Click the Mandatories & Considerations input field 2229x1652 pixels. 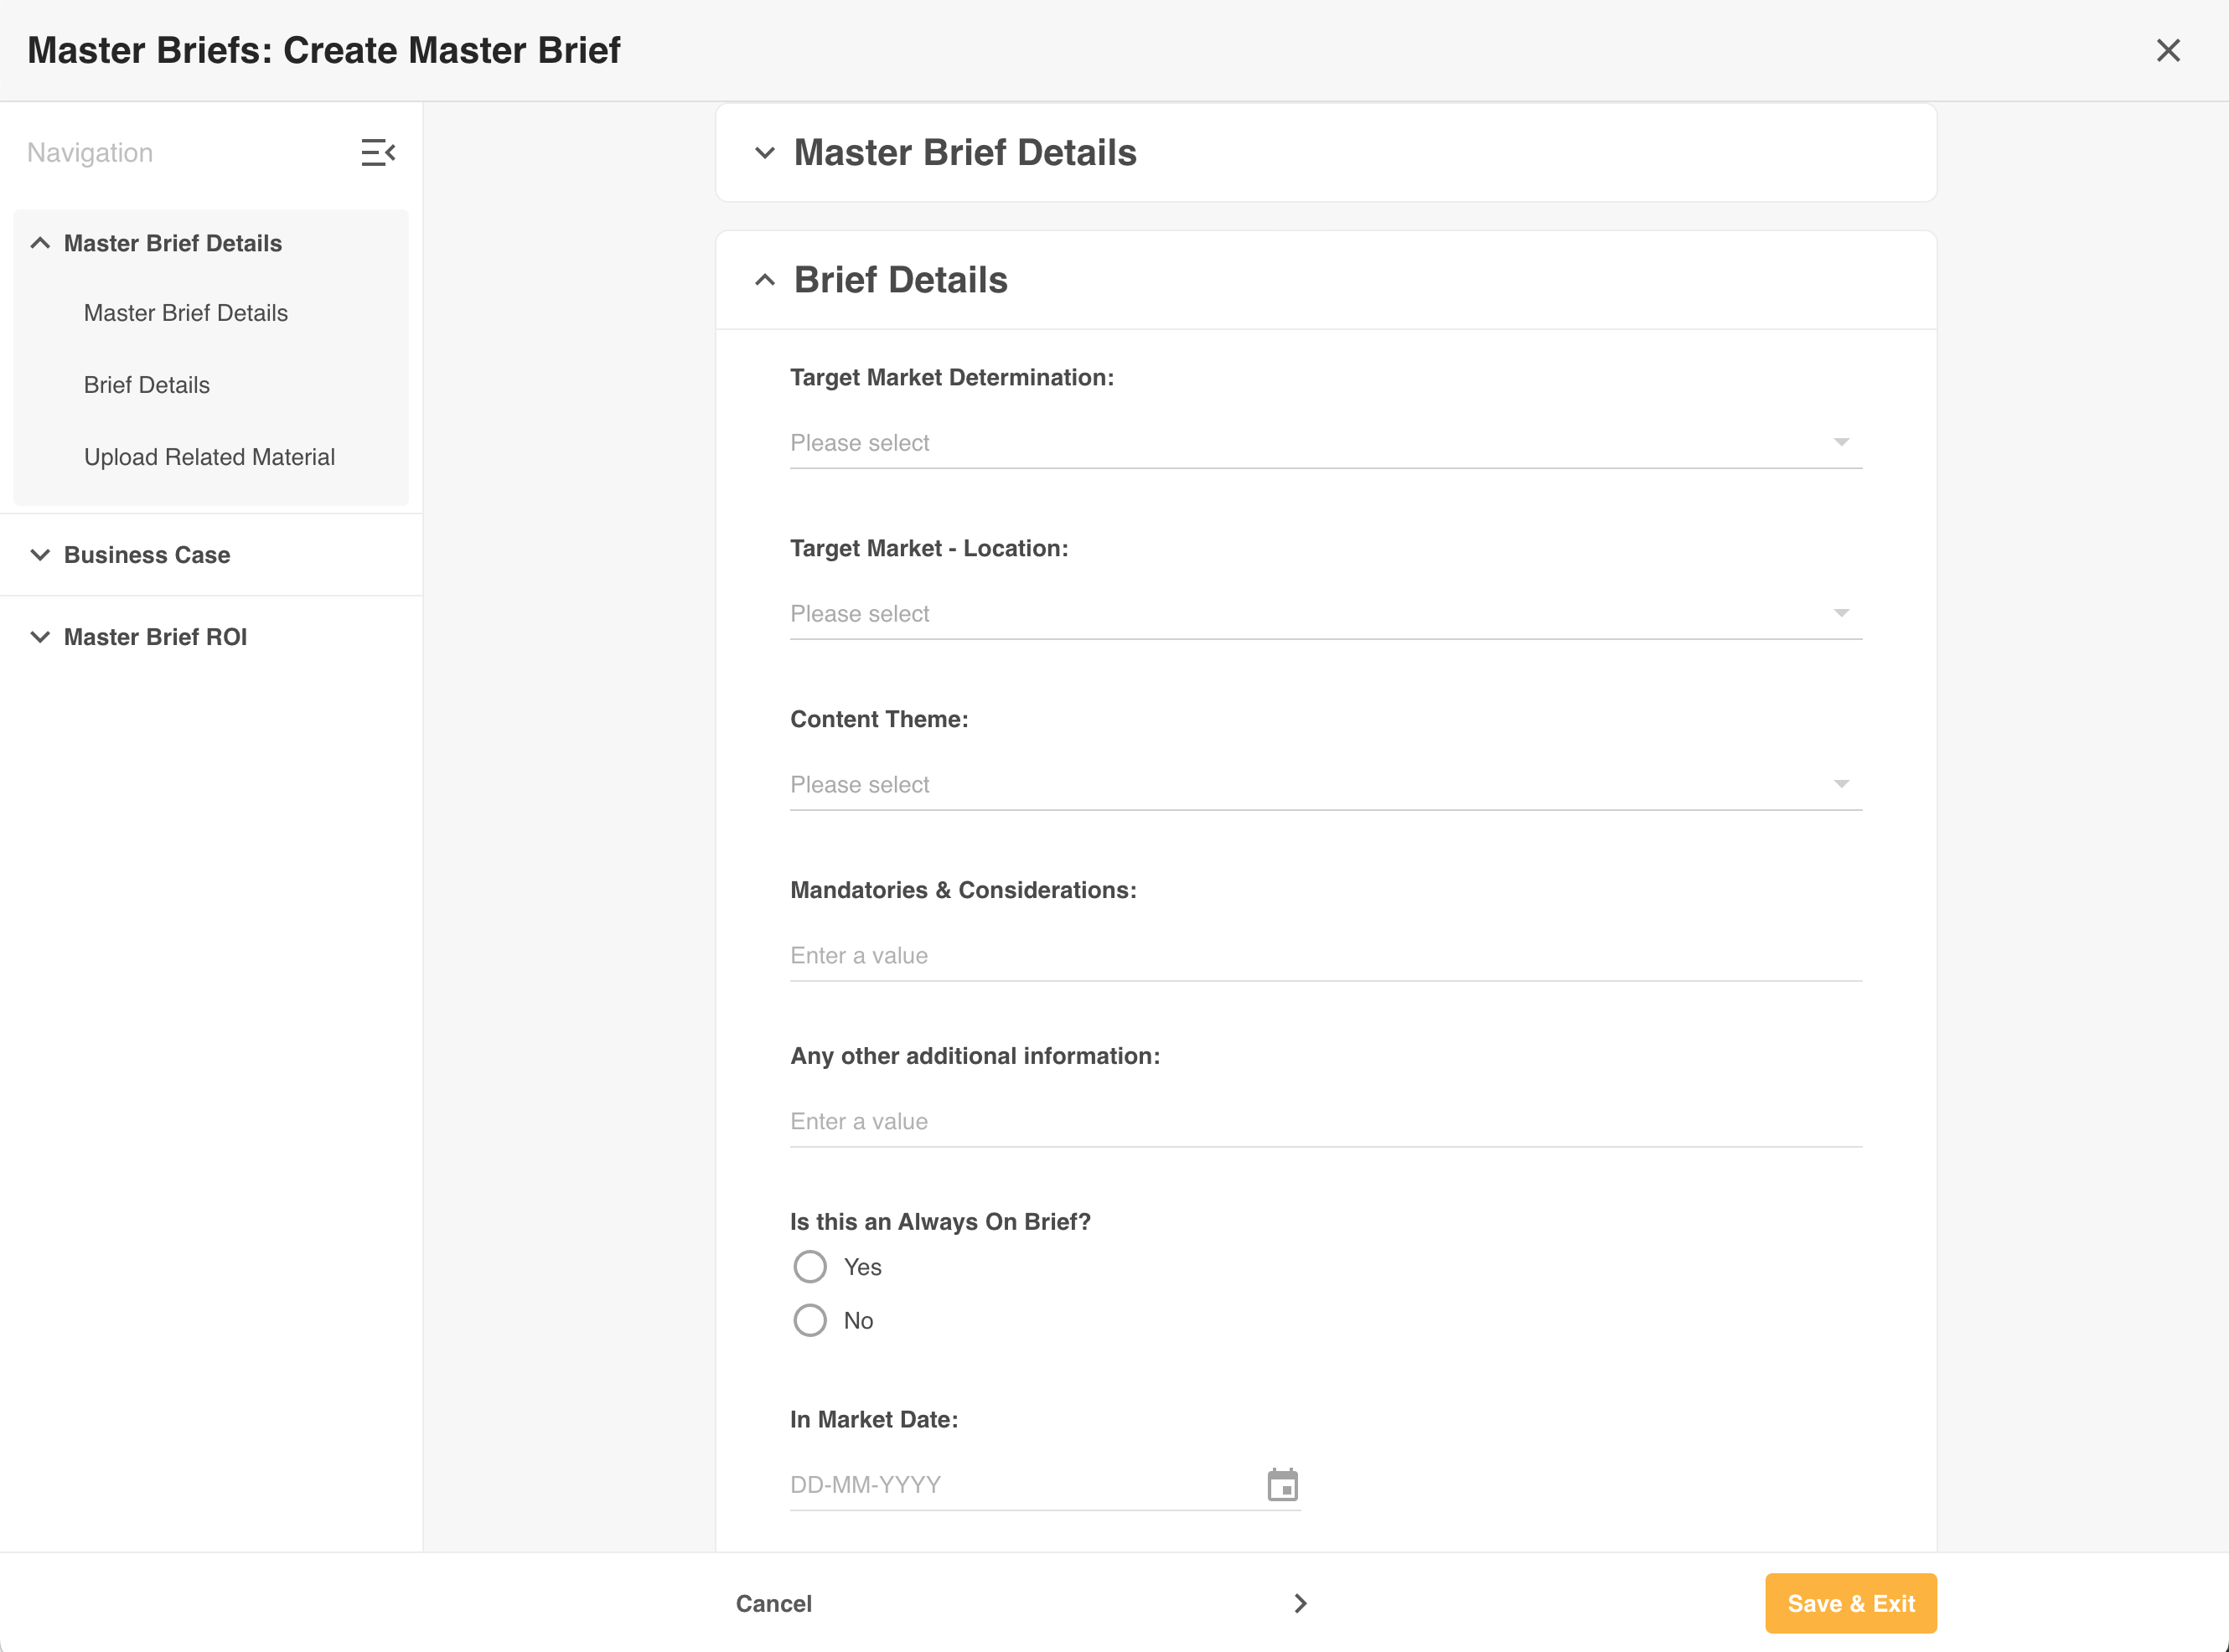(1325, 956)
